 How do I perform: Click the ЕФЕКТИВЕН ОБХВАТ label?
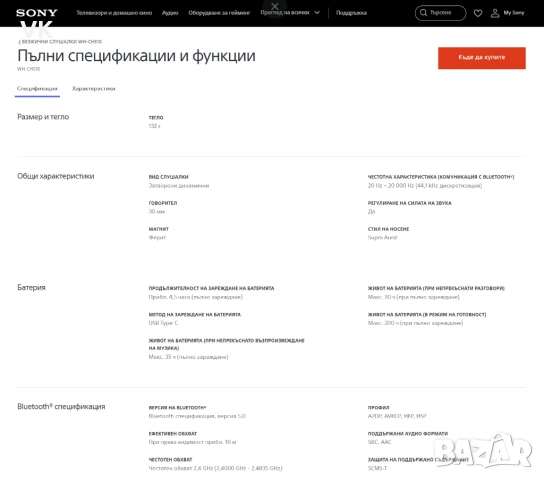(x=172, y=434)
